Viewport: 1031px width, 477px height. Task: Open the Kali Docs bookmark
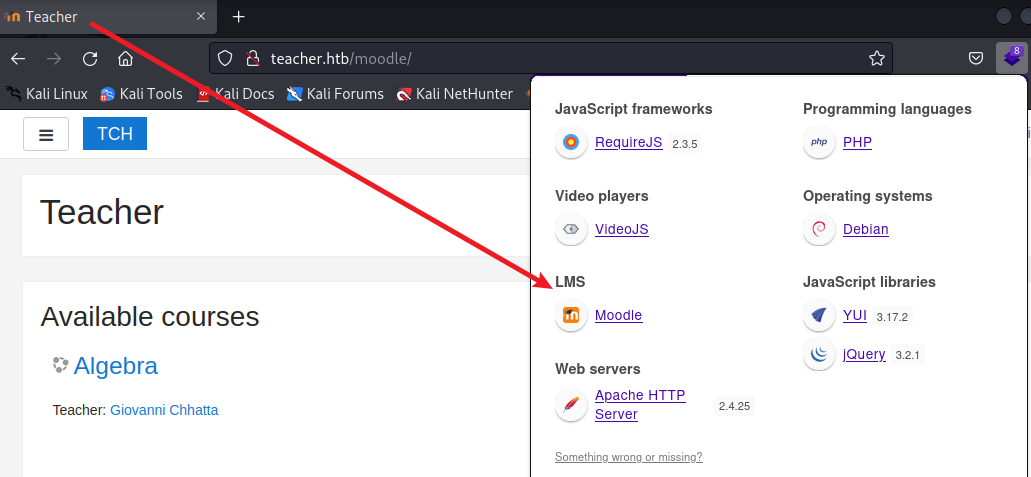tap(235, 94)
